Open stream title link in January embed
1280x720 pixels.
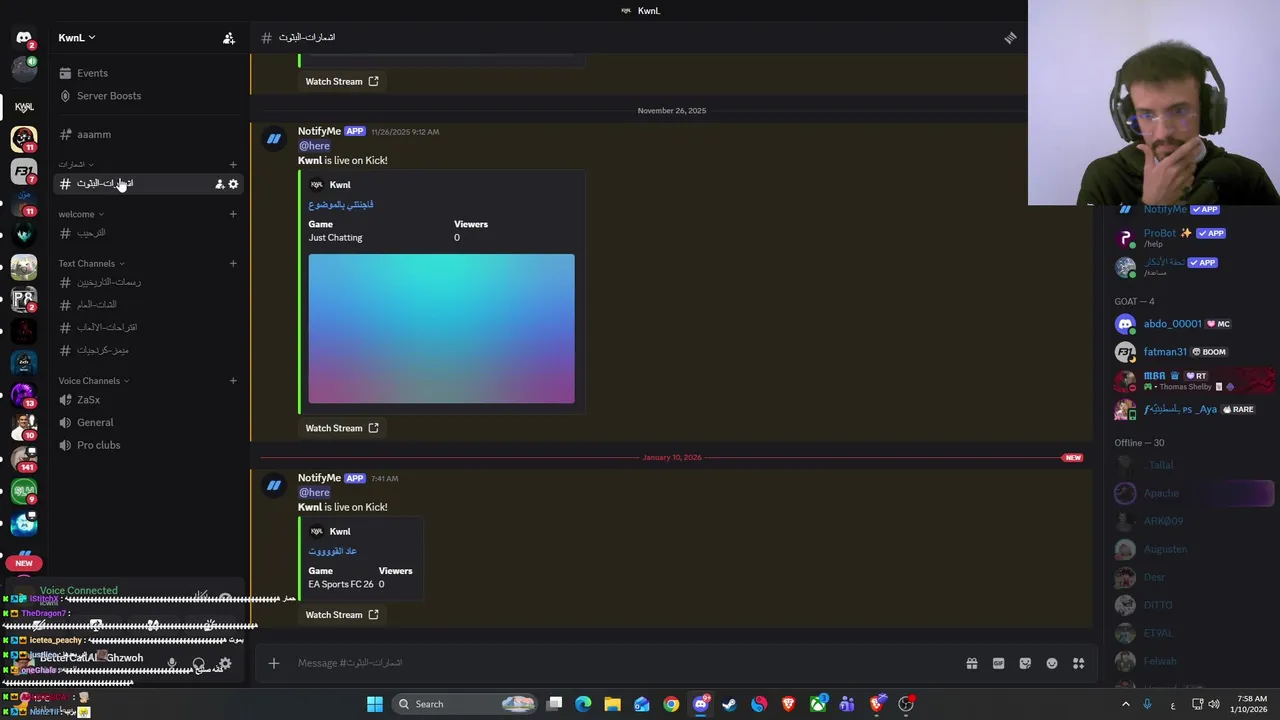[332, 551]
